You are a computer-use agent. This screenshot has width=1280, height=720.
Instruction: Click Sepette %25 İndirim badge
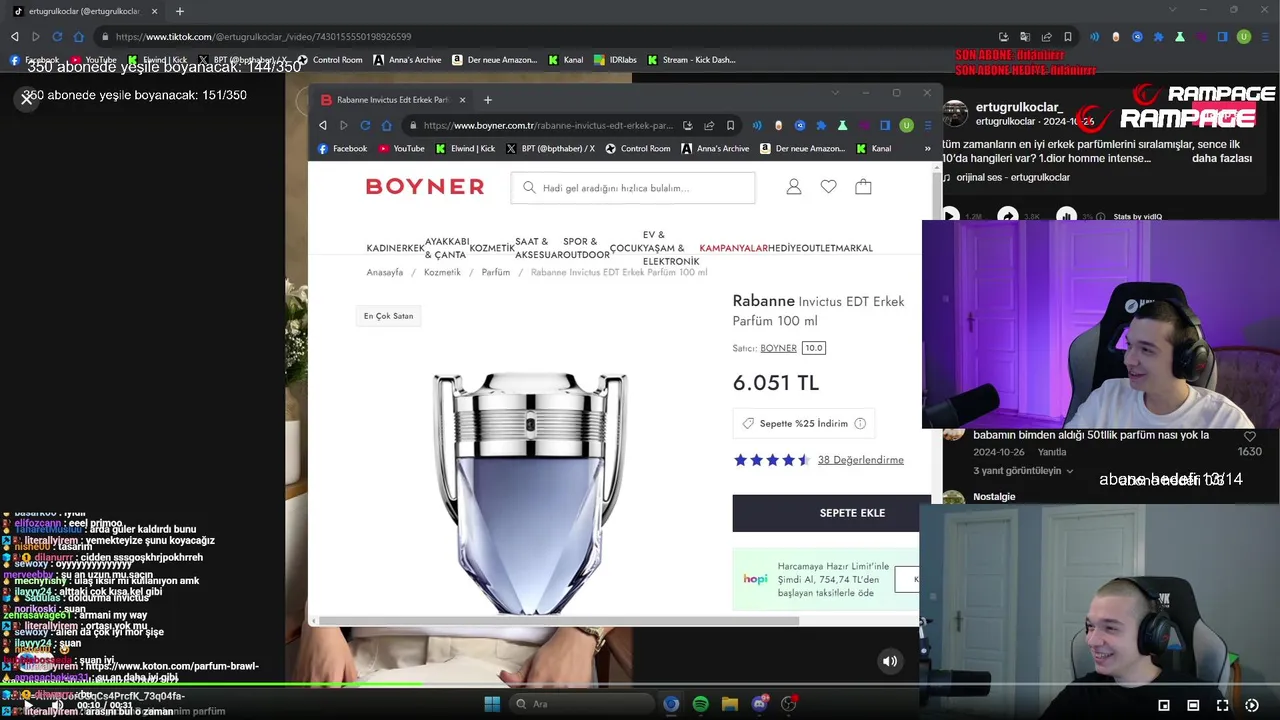pyautogui.click(x=804, y=424)
